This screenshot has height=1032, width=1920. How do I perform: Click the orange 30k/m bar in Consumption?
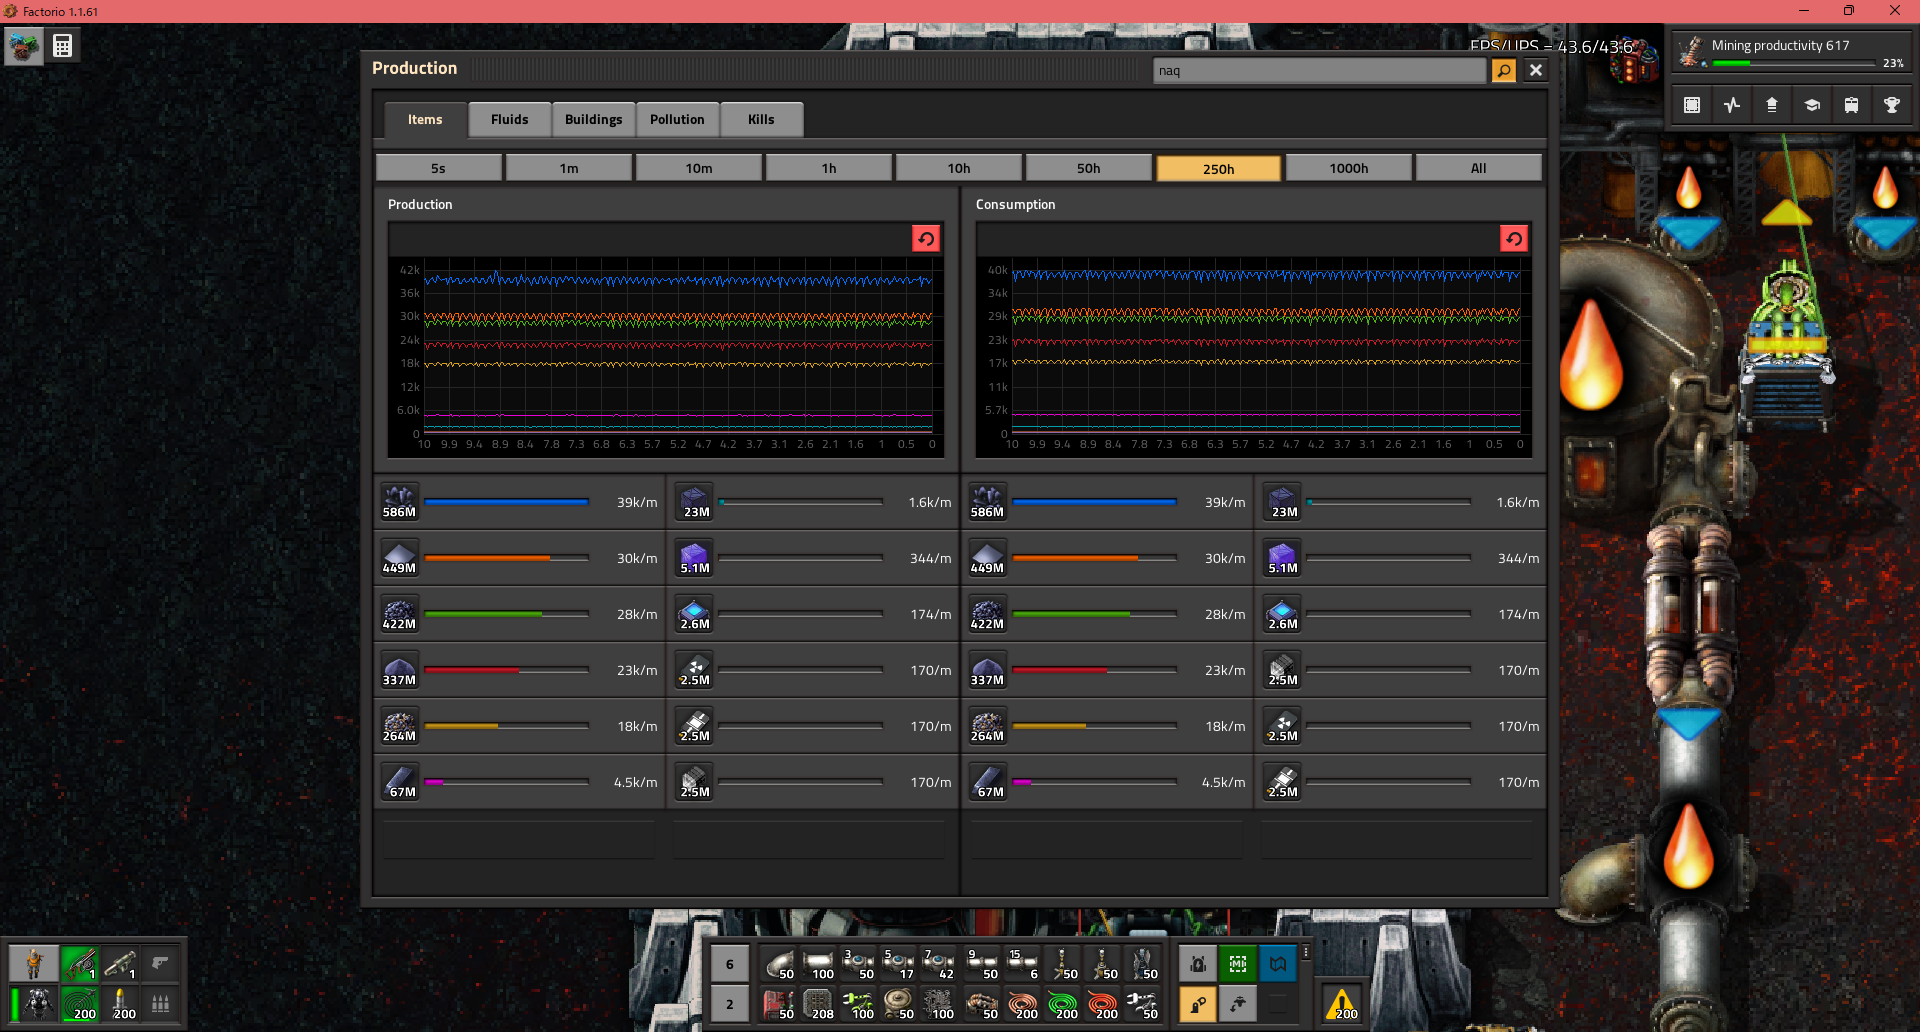coord(1094,558)
